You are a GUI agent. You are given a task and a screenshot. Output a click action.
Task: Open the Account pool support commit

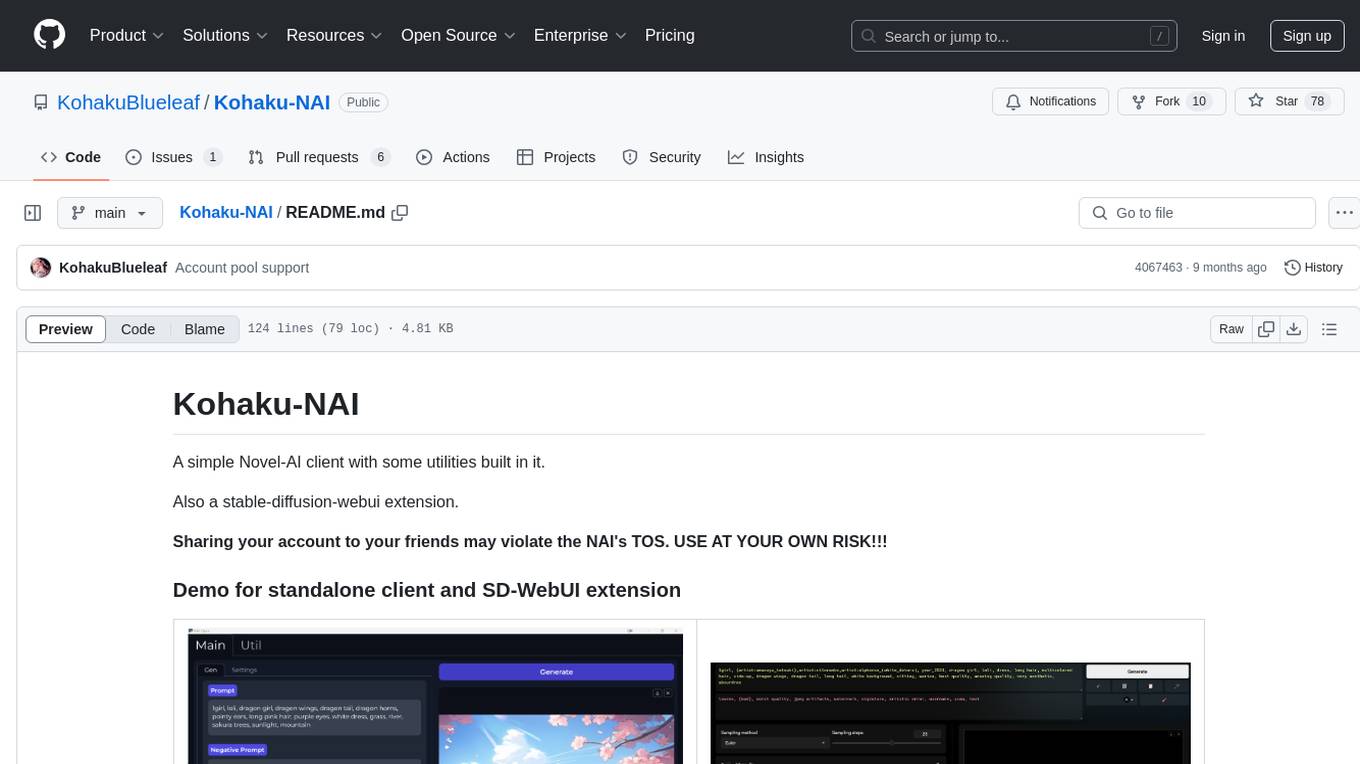click(x=242, y=267)
